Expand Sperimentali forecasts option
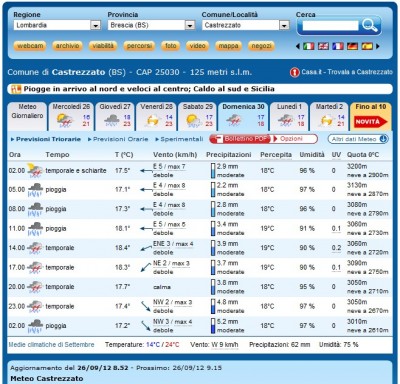 (179, 139)
